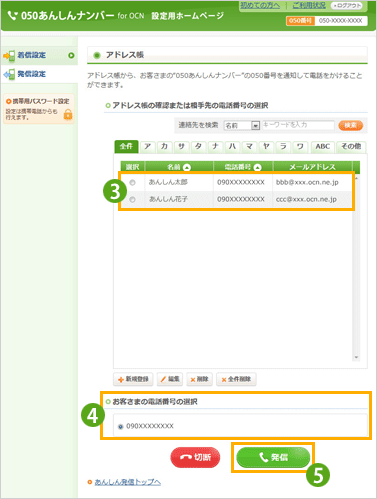Click the orange 検索 button
377x499 pixels.
(350, 125)
